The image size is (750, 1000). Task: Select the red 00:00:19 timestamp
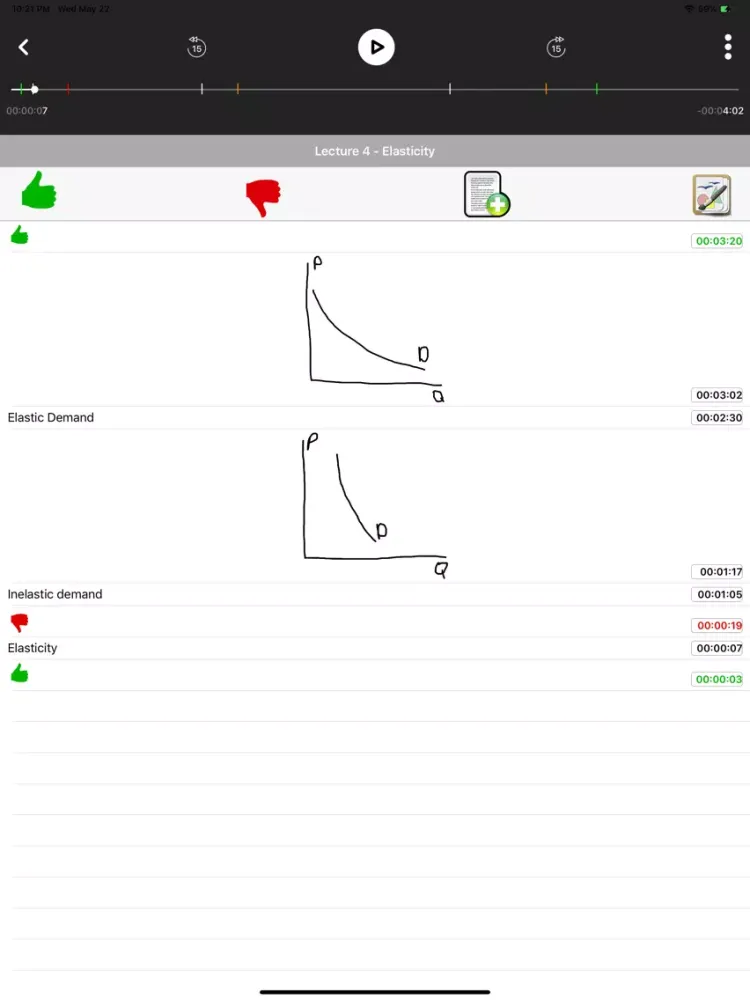pos(717,626)
